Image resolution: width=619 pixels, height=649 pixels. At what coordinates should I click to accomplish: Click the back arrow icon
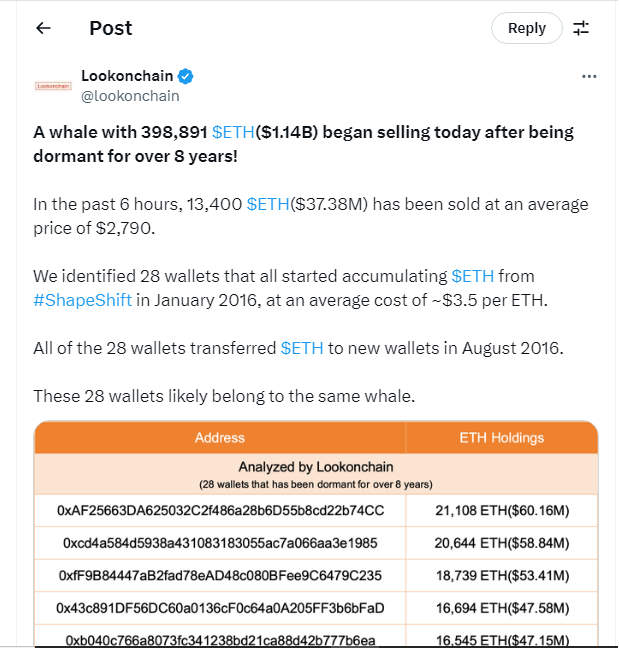tap(43, 28)
